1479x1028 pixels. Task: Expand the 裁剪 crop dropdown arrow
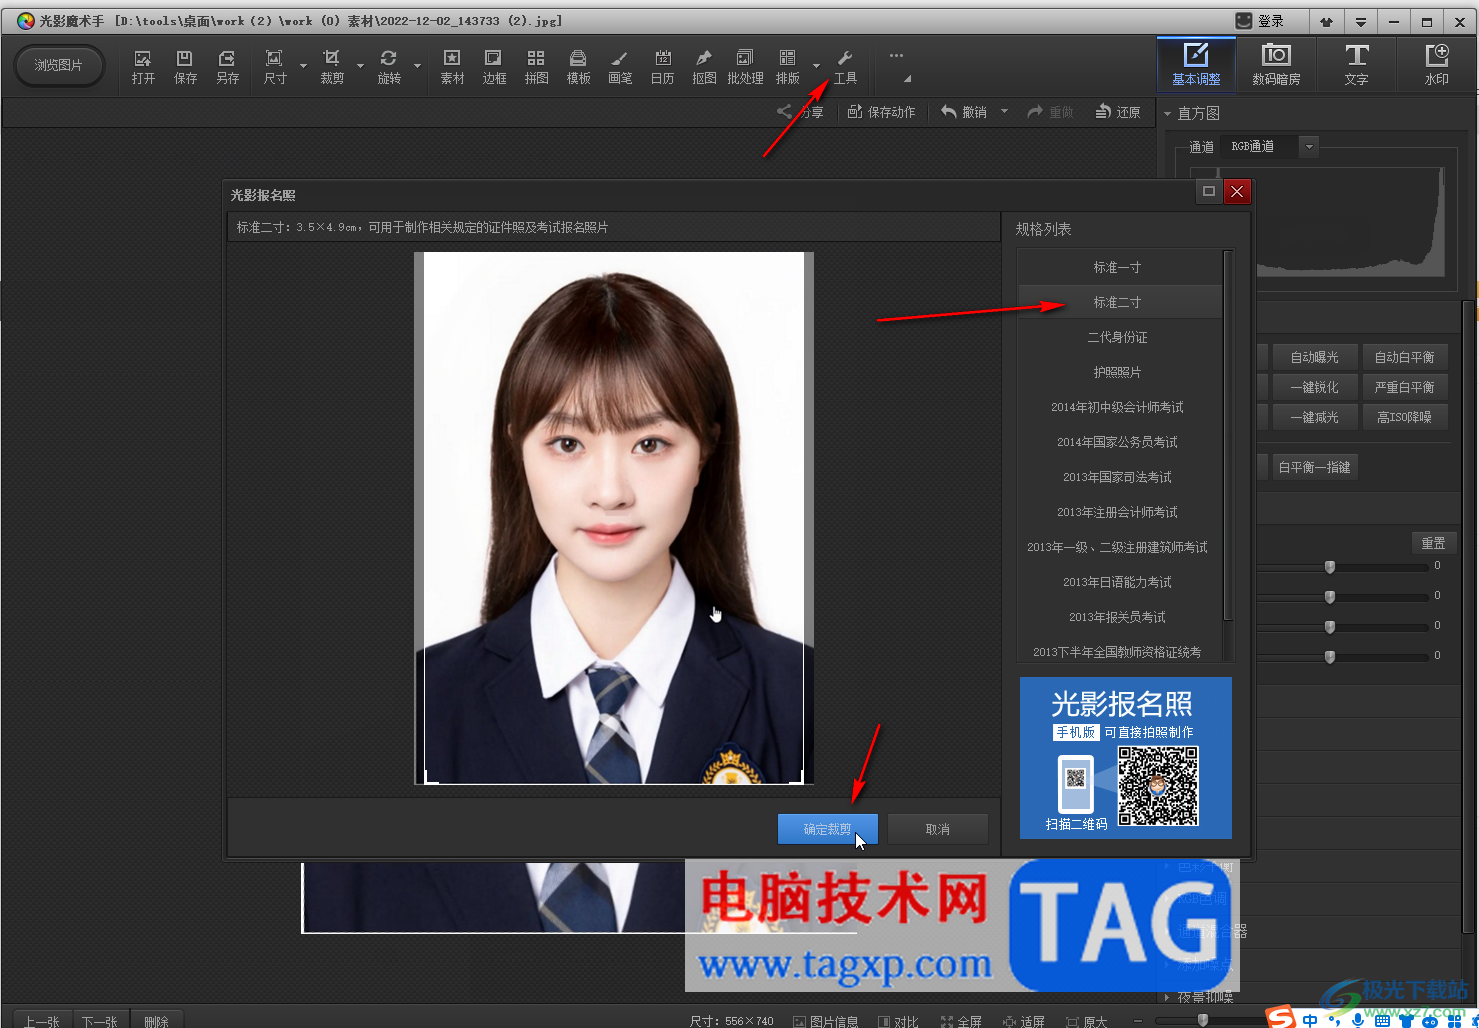point(360,67)
